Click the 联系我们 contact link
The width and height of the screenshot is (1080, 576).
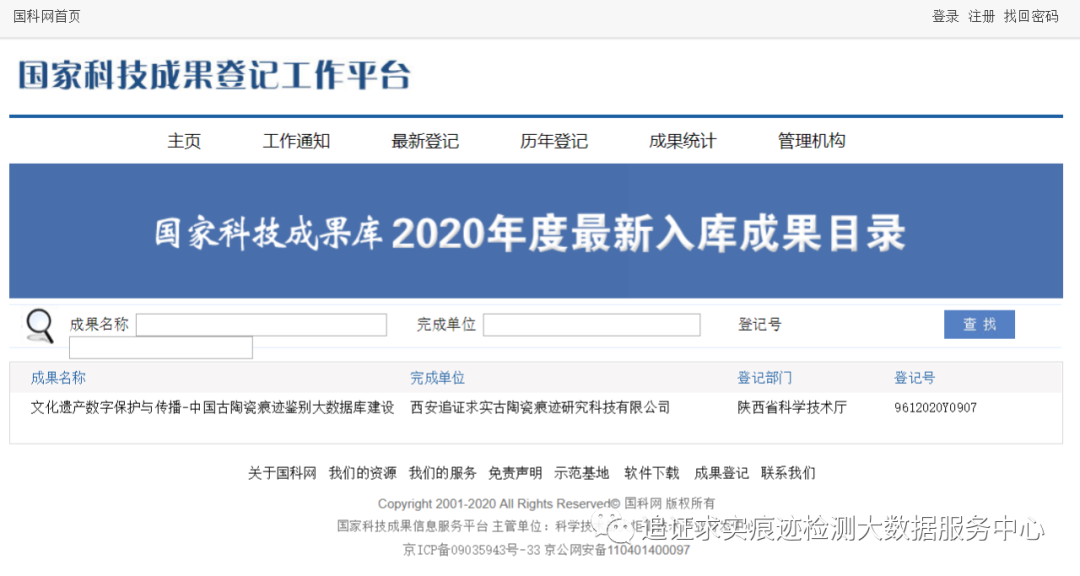(790, 472)
